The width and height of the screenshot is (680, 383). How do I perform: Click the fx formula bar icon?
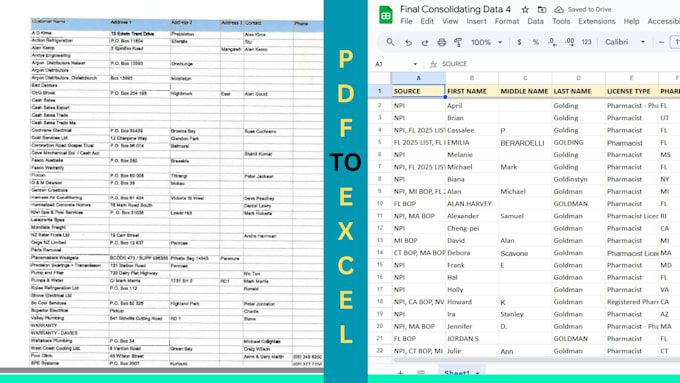[433, 64]
